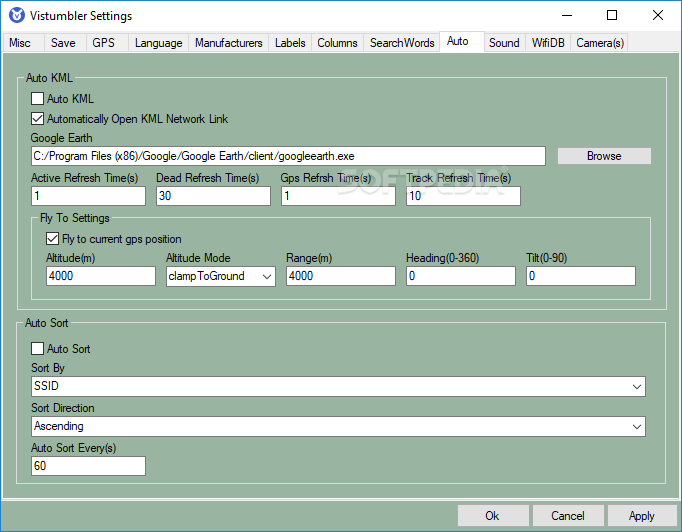Screen dimensions: 682x532
Task: Open the Columns tab
Action: (x=337, y=43)
